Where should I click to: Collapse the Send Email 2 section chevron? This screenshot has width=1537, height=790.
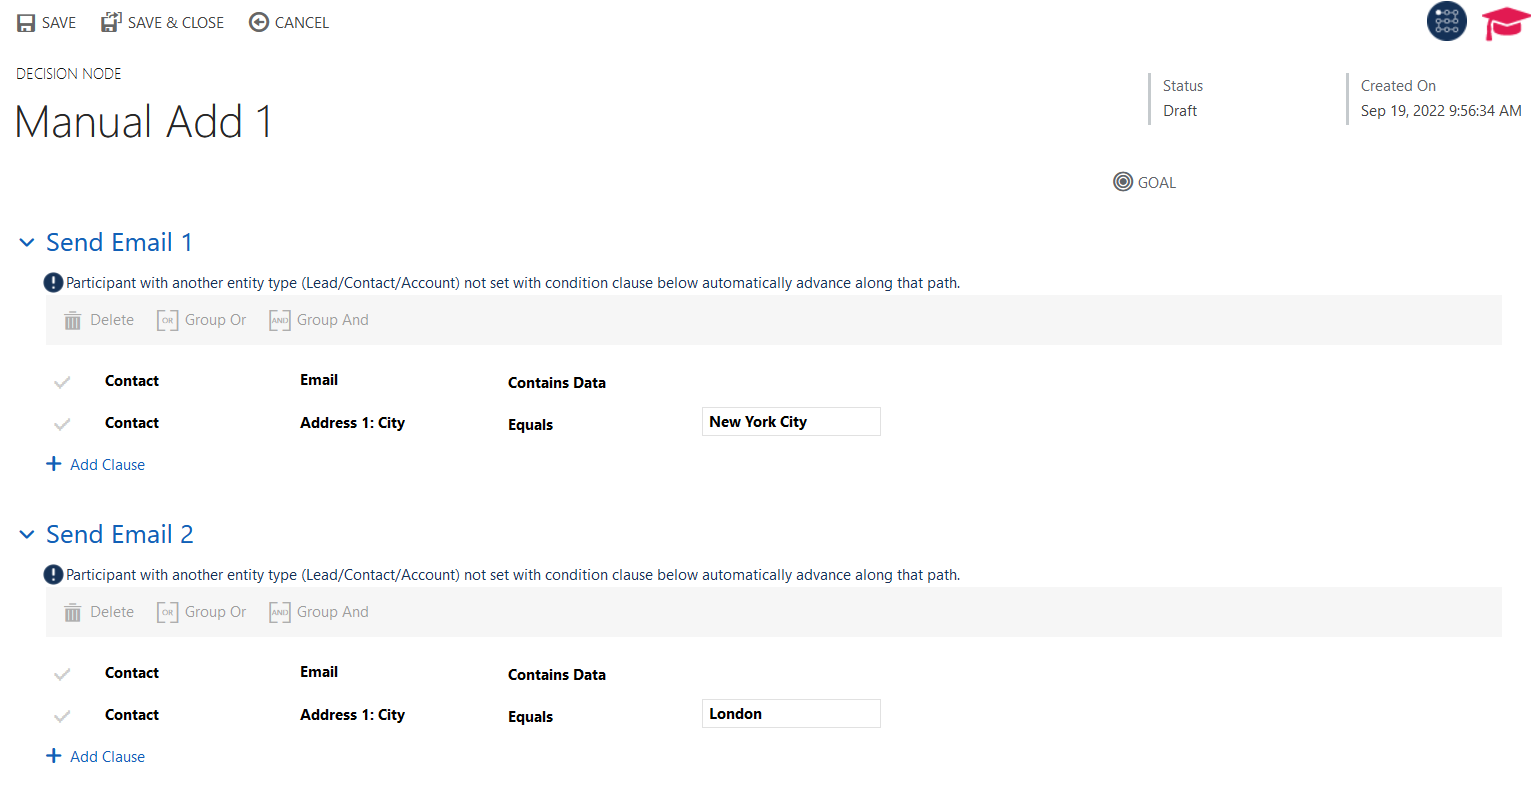27,534
